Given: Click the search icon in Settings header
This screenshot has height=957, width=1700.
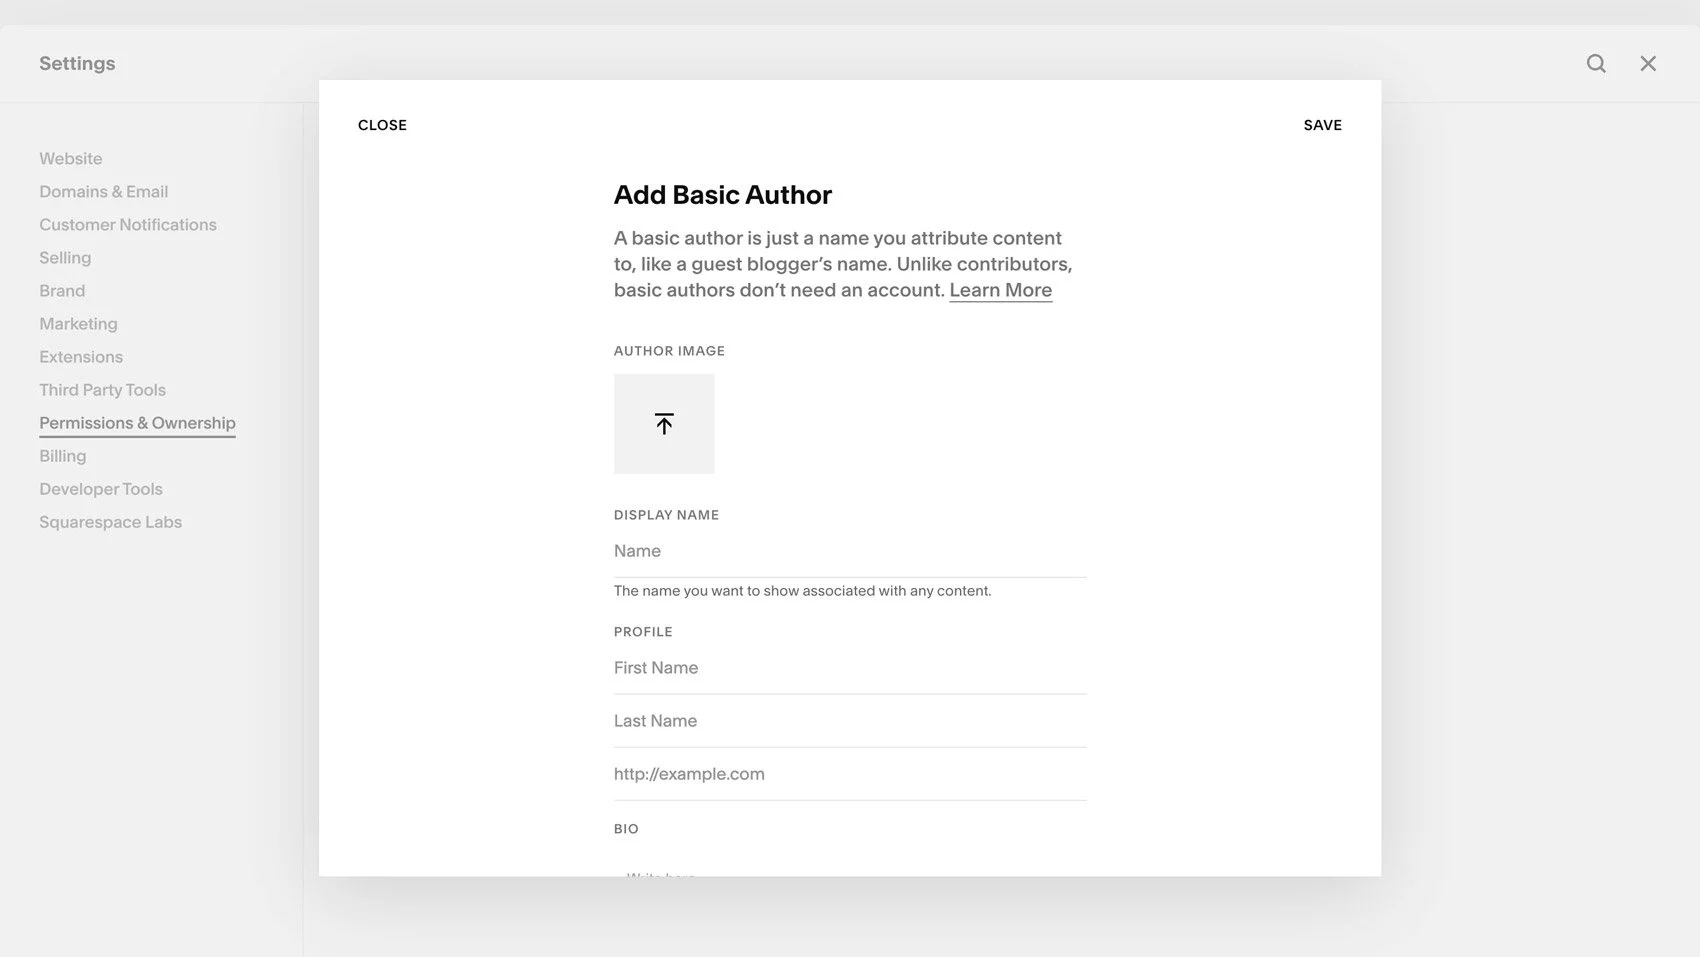Looking at the screenshot, I should pyautogui.click(x=1596, y=64).
